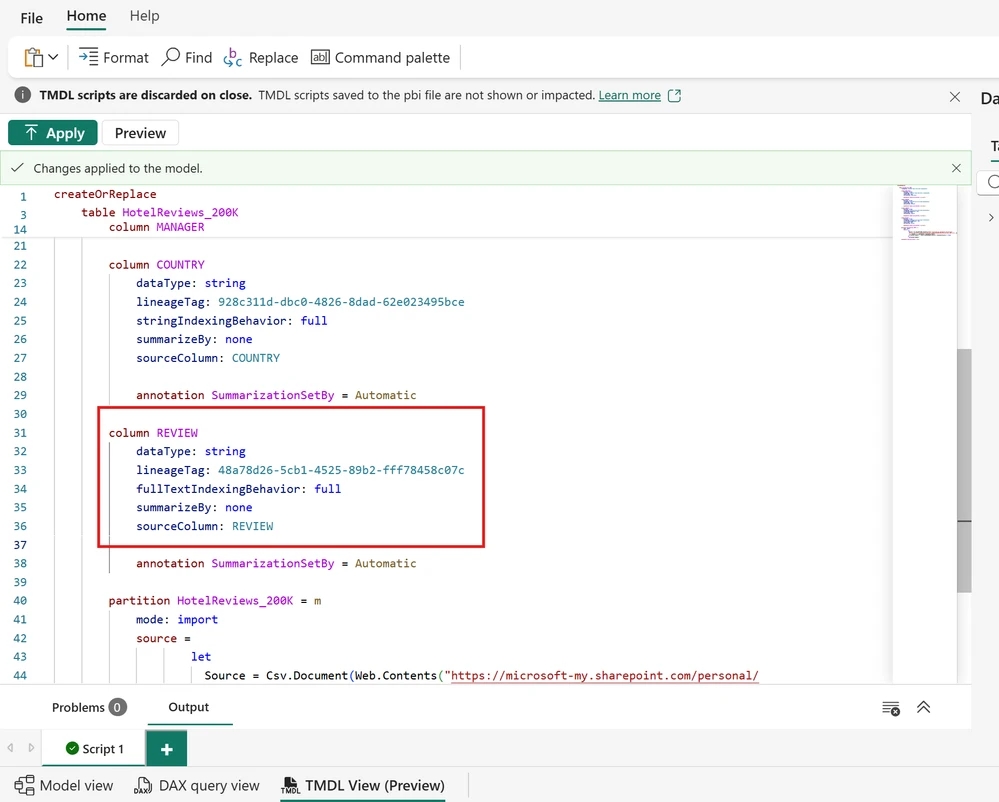999x802 pixels.
Task: Expand the right Data pane chevron
Action: coord(991,218)
